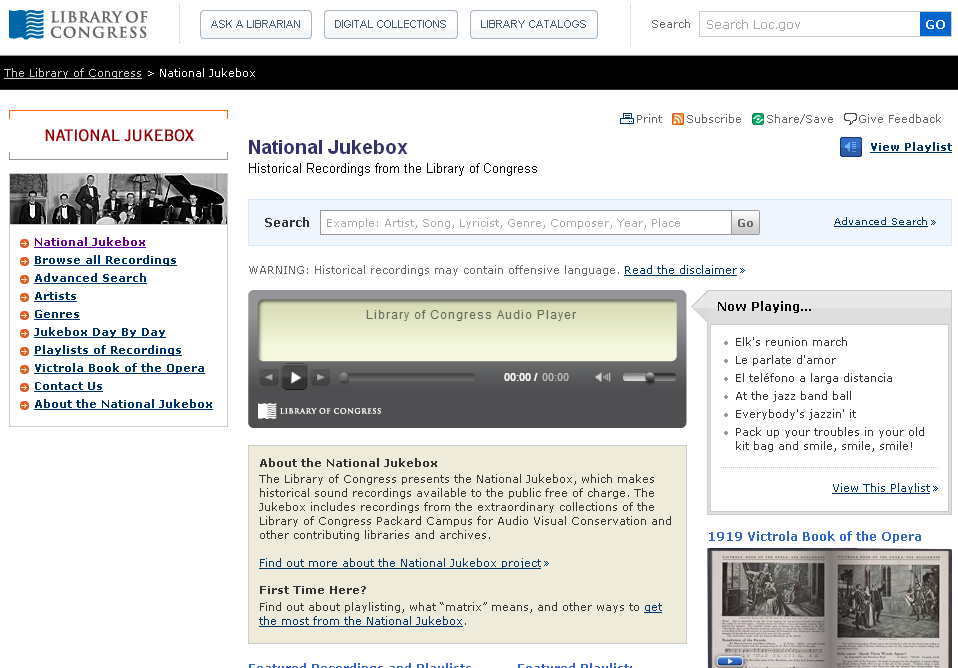Open Contact Us in sidebar

click(68, 386)
